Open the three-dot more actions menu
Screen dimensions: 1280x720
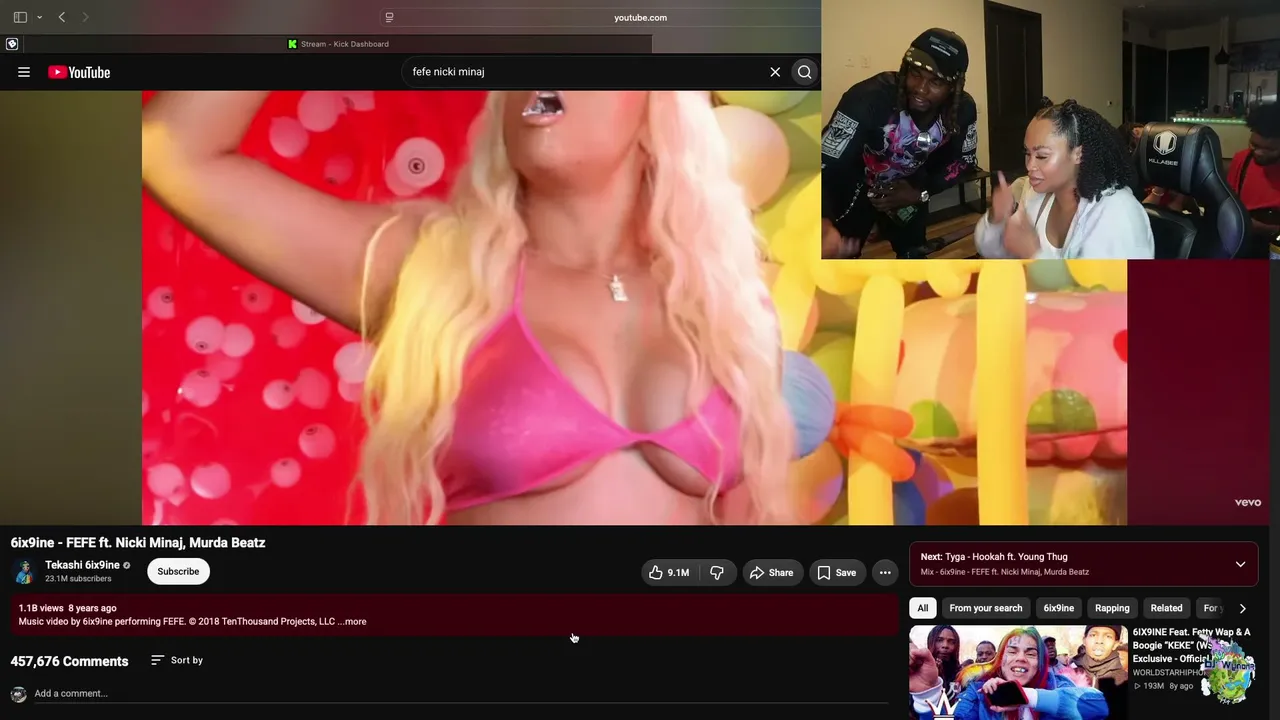pos(885,572)
